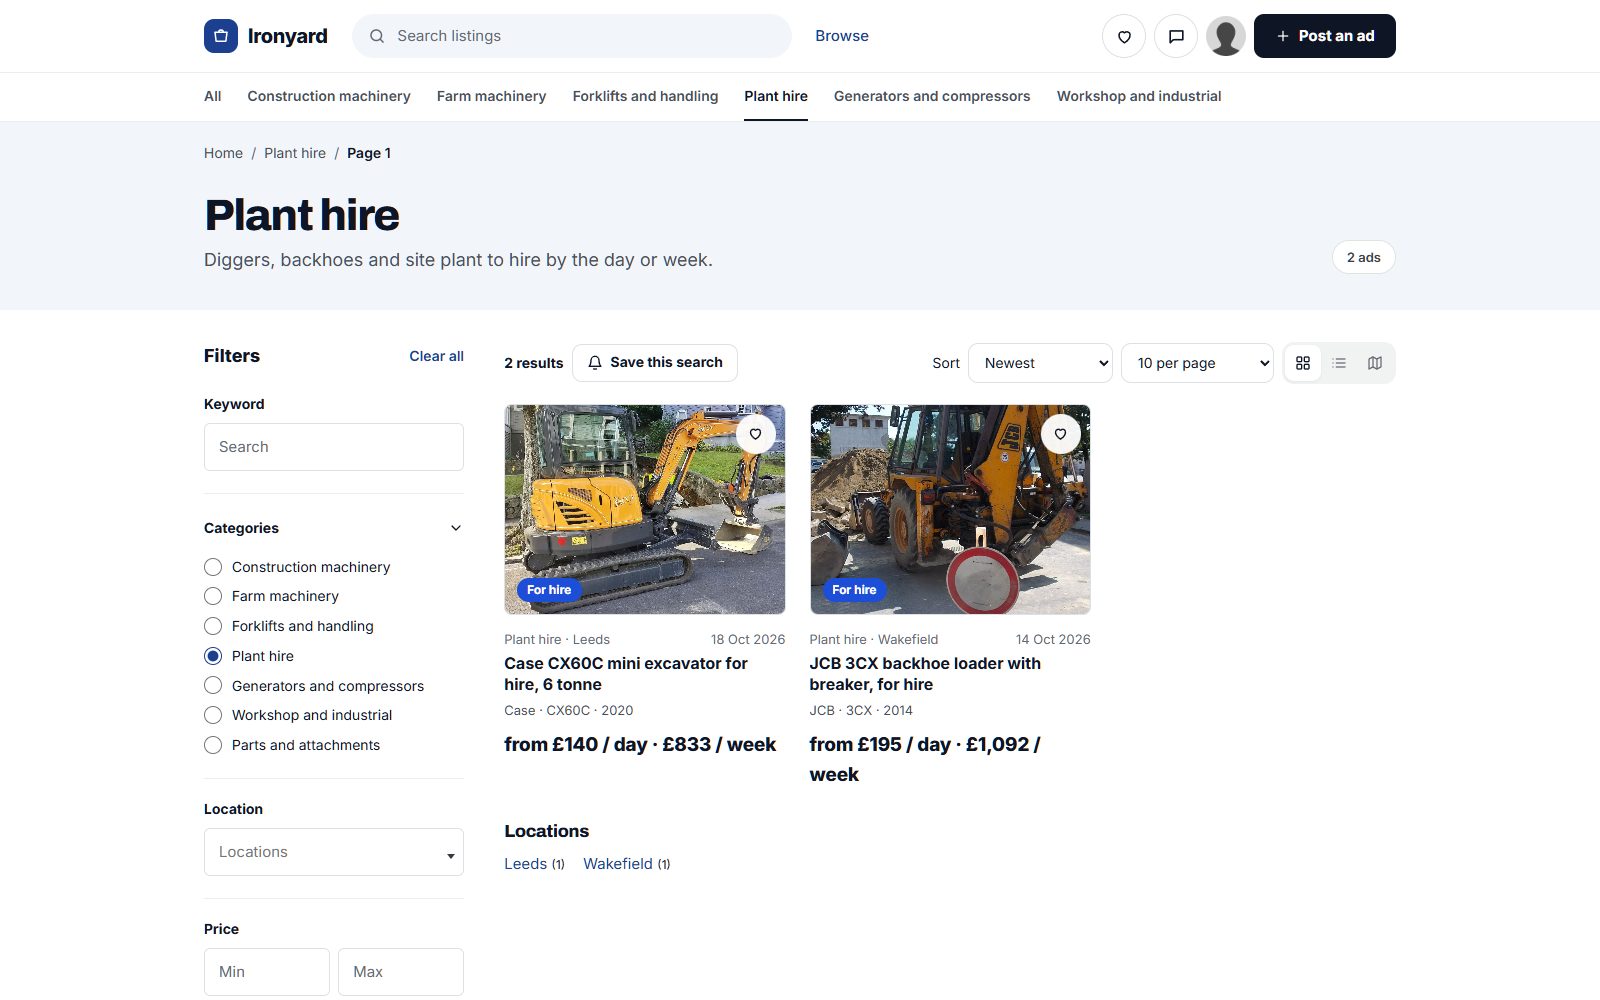Click the search magnifier icon
1600x1000 pixels.
pos(377,36)
